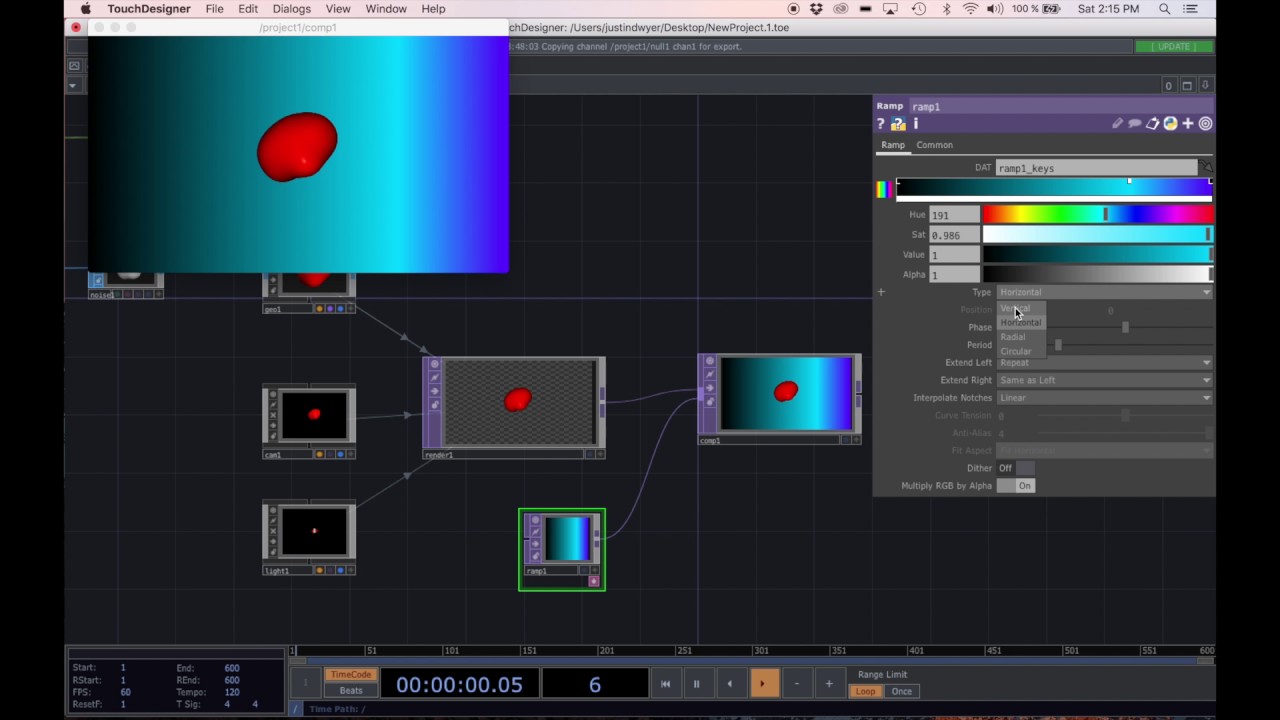Adjust the Sat slider

coord(1097,235)
